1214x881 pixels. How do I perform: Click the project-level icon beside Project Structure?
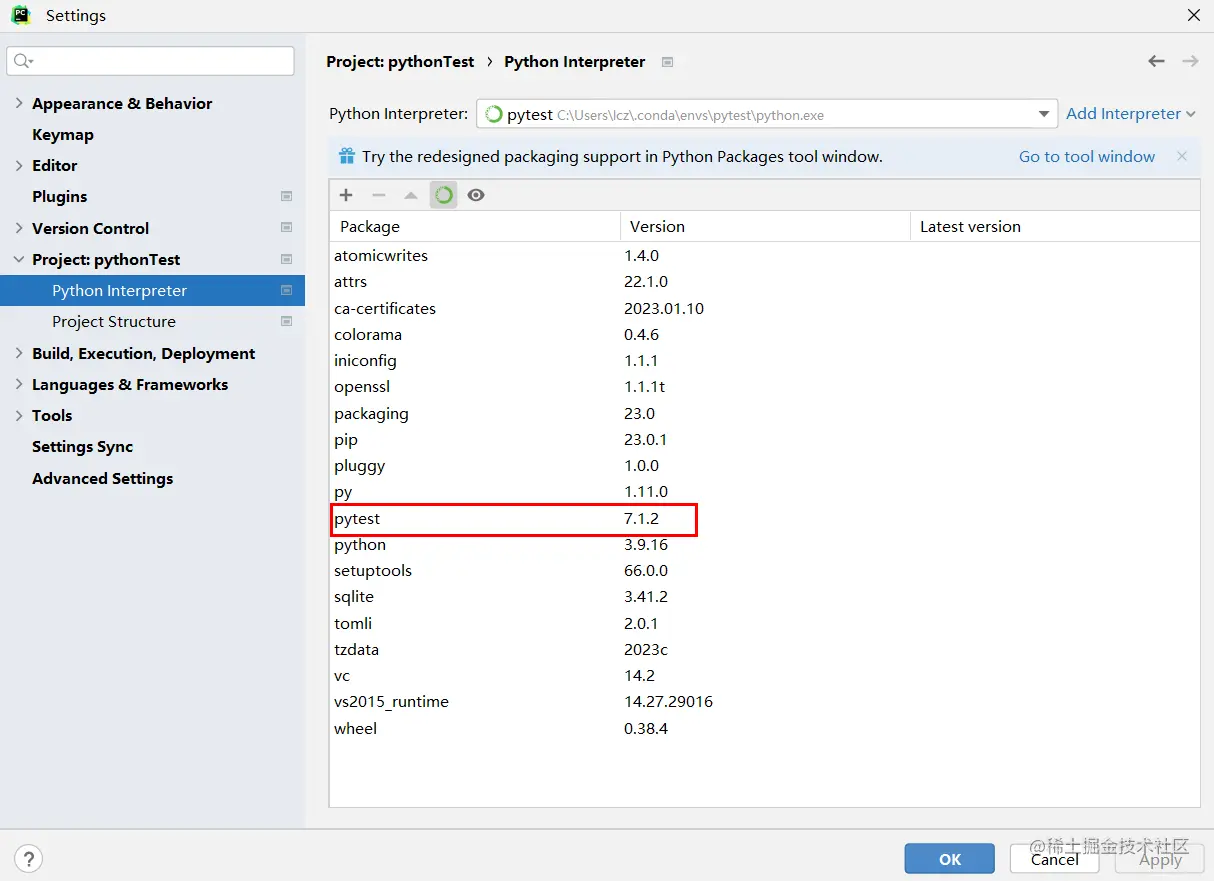(x=287, y=321)
